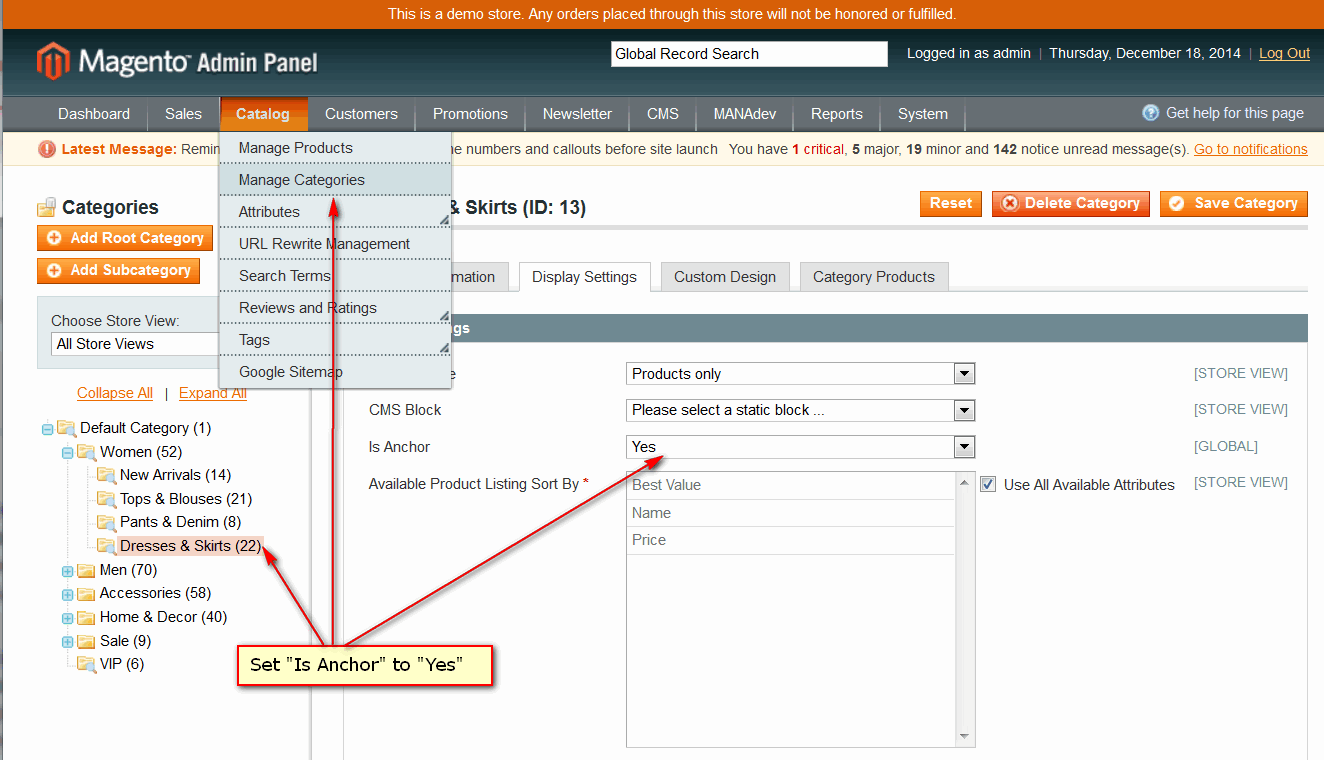Click Add Subcategory button
This screenshot has height=760, width=1324.
click(118, 270)
